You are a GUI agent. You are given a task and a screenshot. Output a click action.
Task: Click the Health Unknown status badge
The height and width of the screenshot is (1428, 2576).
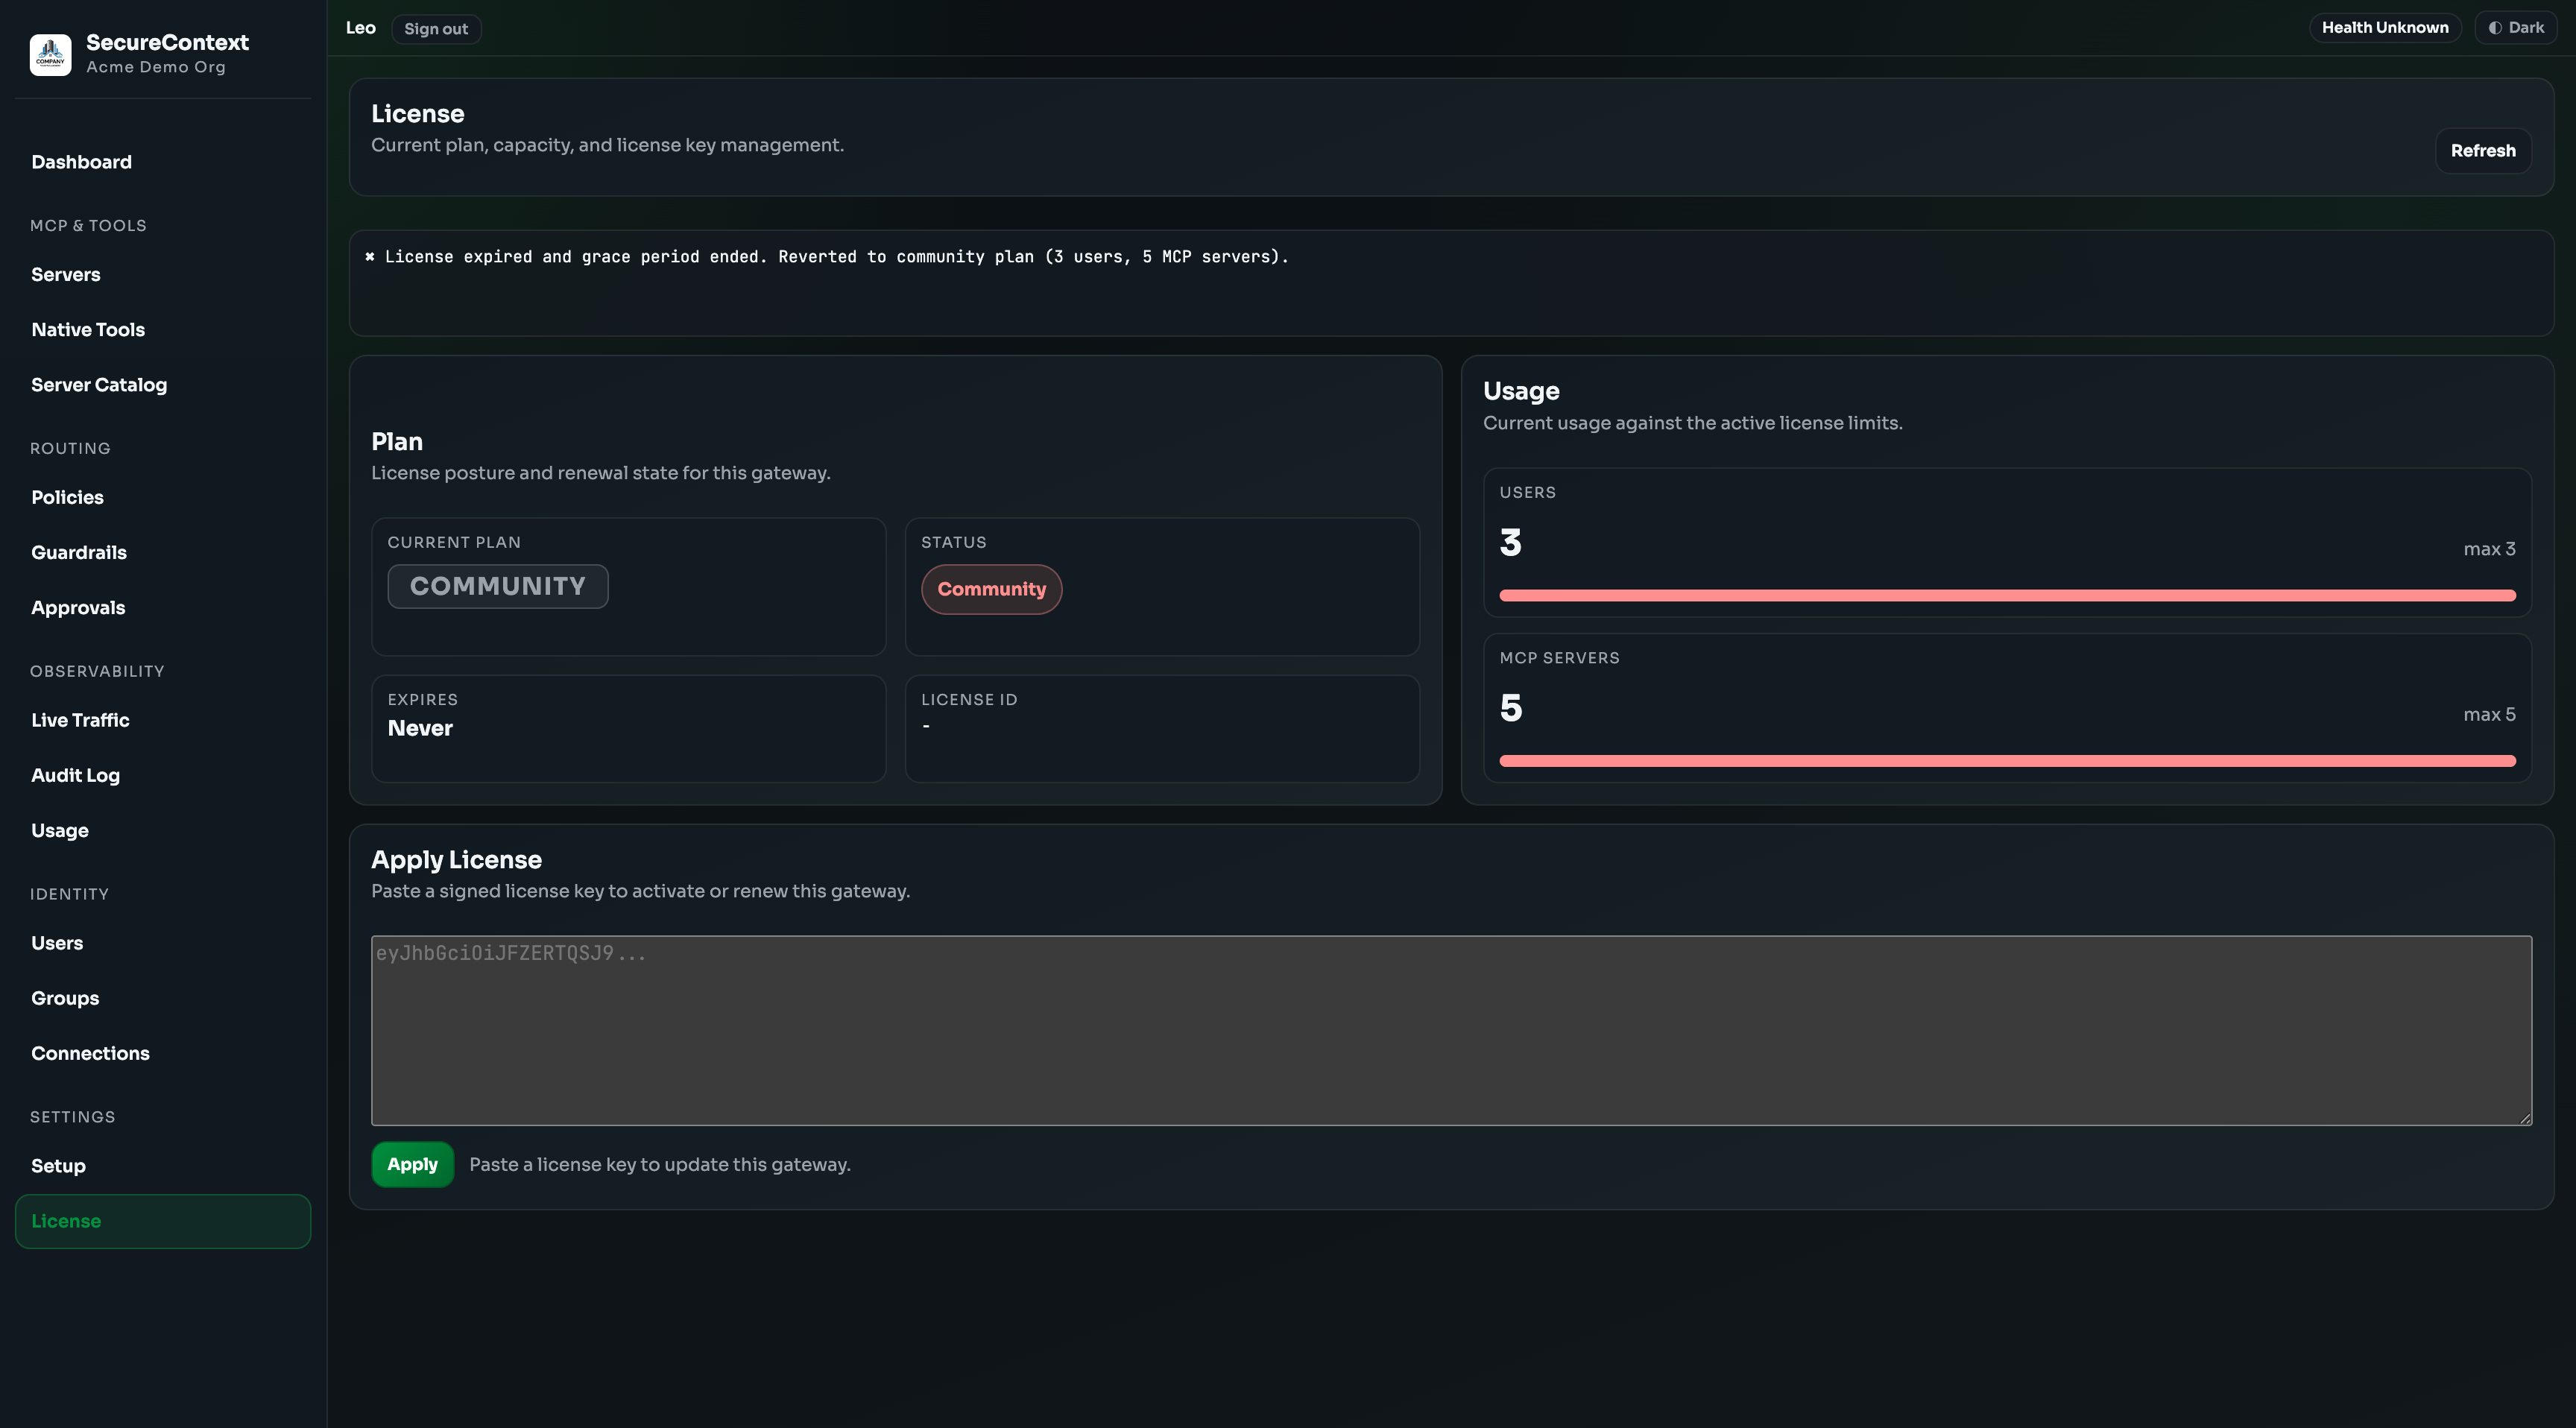[x=2384, y=28]
